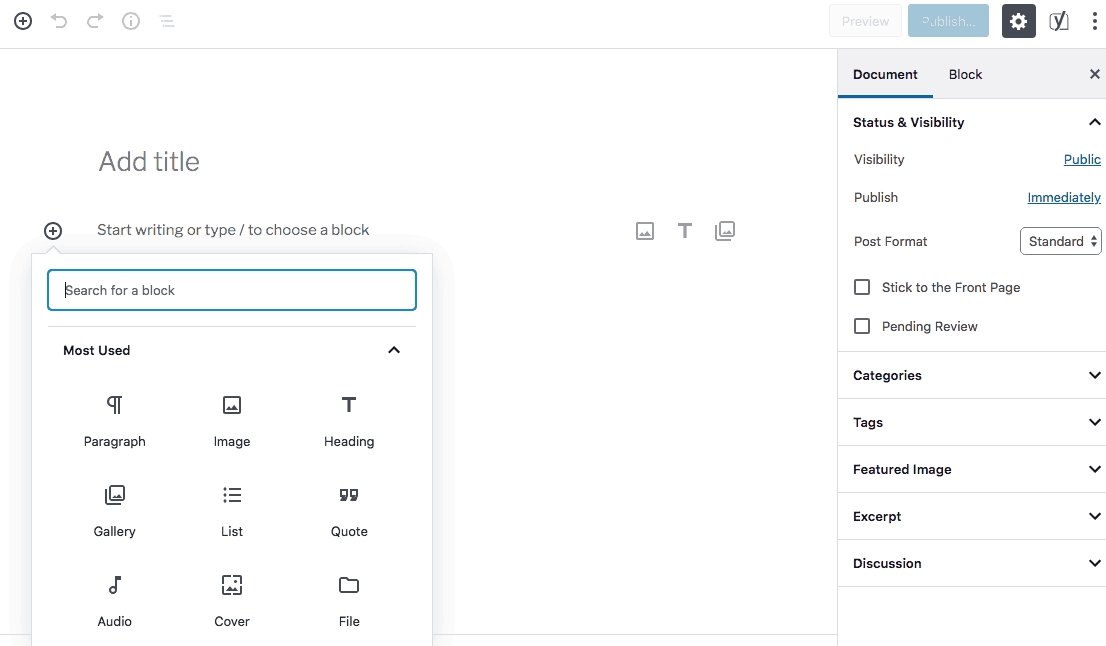Insert a heading via the inline T icon
This screenshot has height=646, width=1106.
click(x=684, y=231)
